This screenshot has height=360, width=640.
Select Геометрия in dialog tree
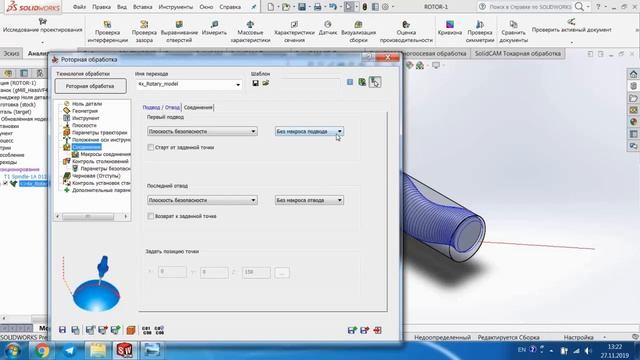coord(84,111)
